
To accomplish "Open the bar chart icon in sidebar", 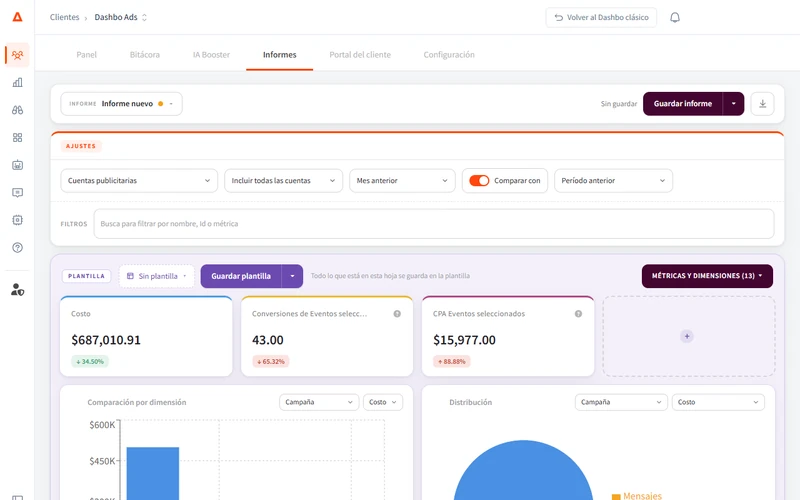I will pyautogui.click(x=17, y=82).
